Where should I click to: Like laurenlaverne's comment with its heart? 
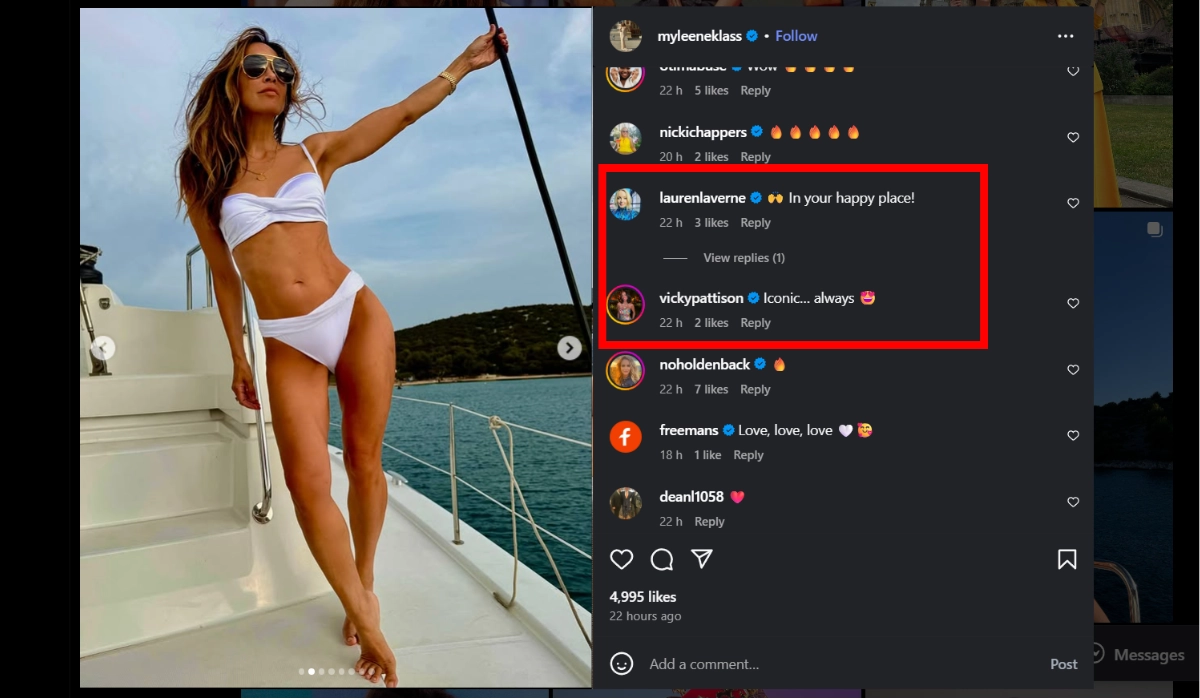(x=1073, y=203)
